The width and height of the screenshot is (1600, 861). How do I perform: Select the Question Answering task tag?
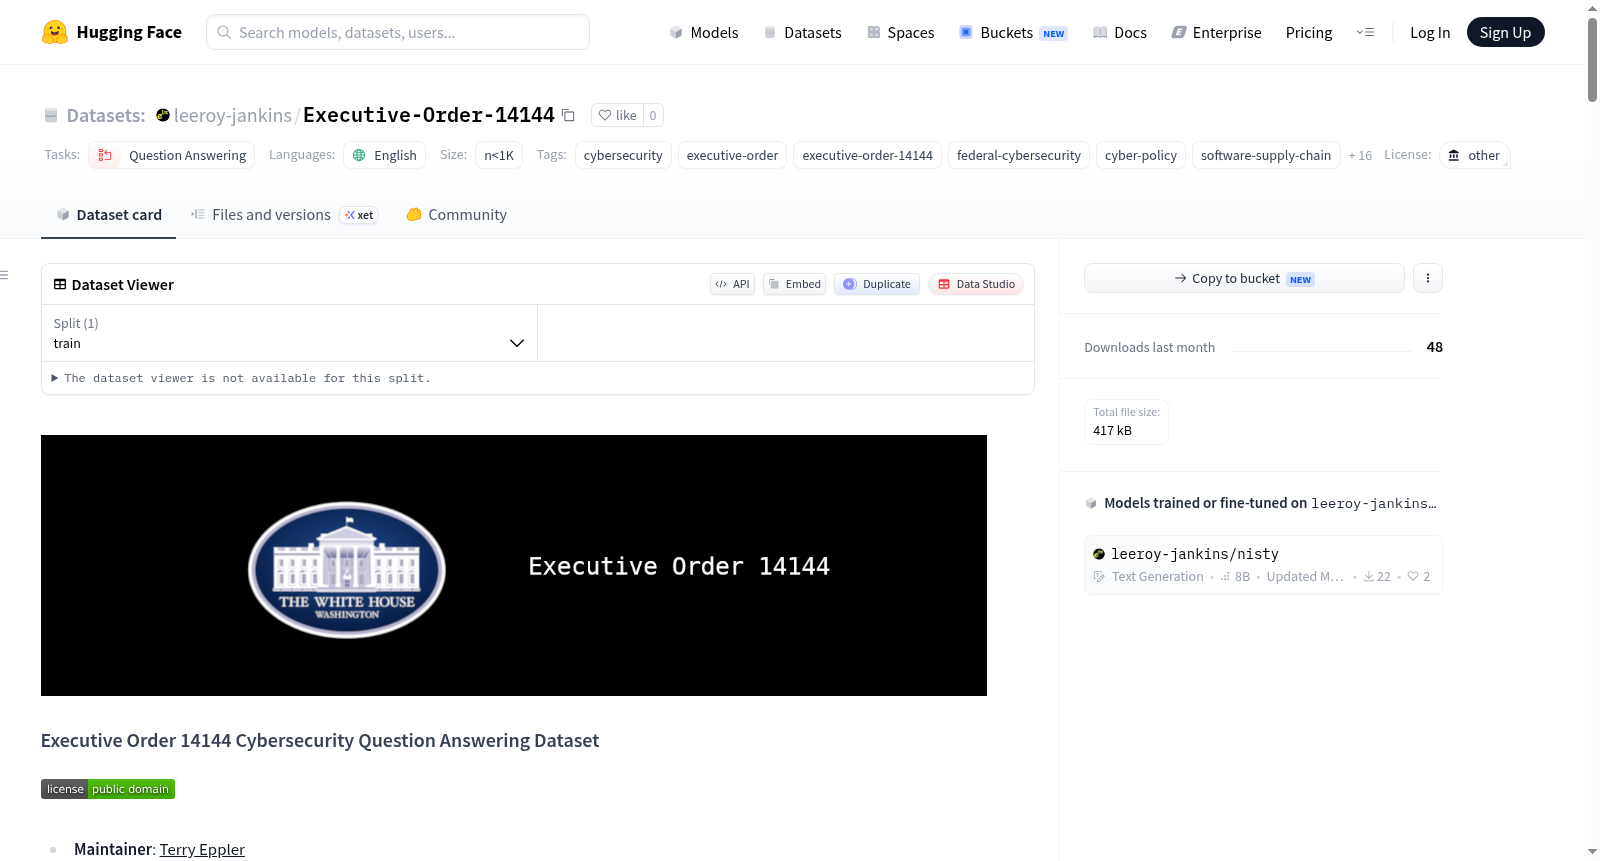pos(172,155)
